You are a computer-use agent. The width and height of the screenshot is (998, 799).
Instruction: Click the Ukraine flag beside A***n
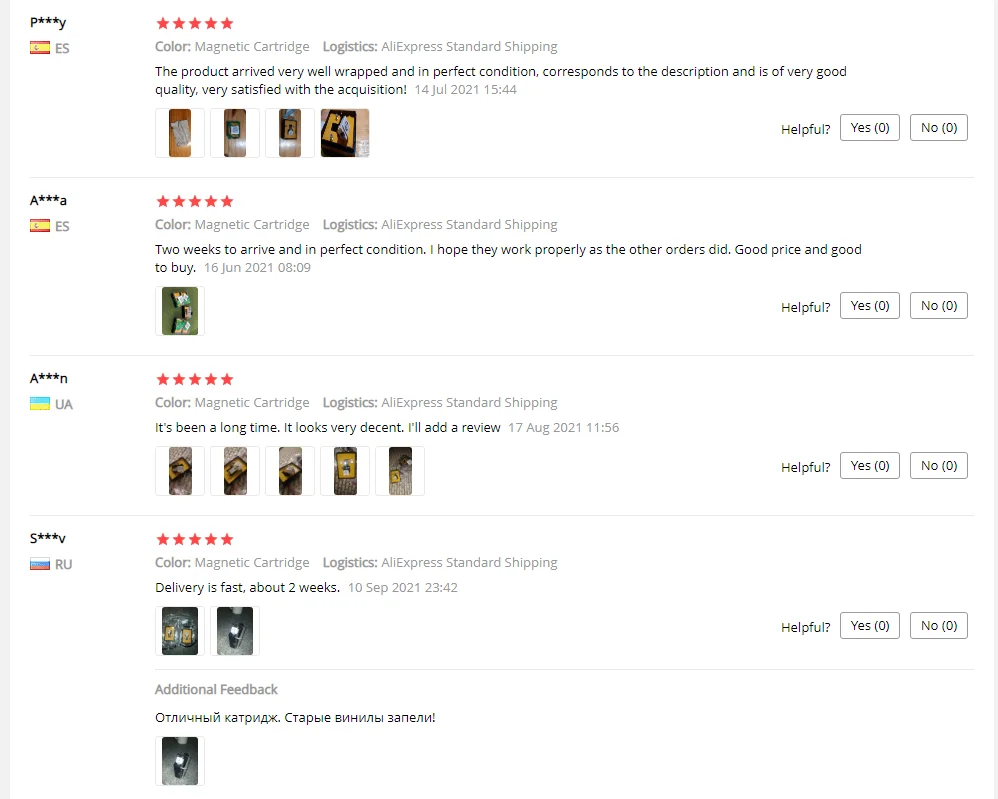click(x=40, y=404)
